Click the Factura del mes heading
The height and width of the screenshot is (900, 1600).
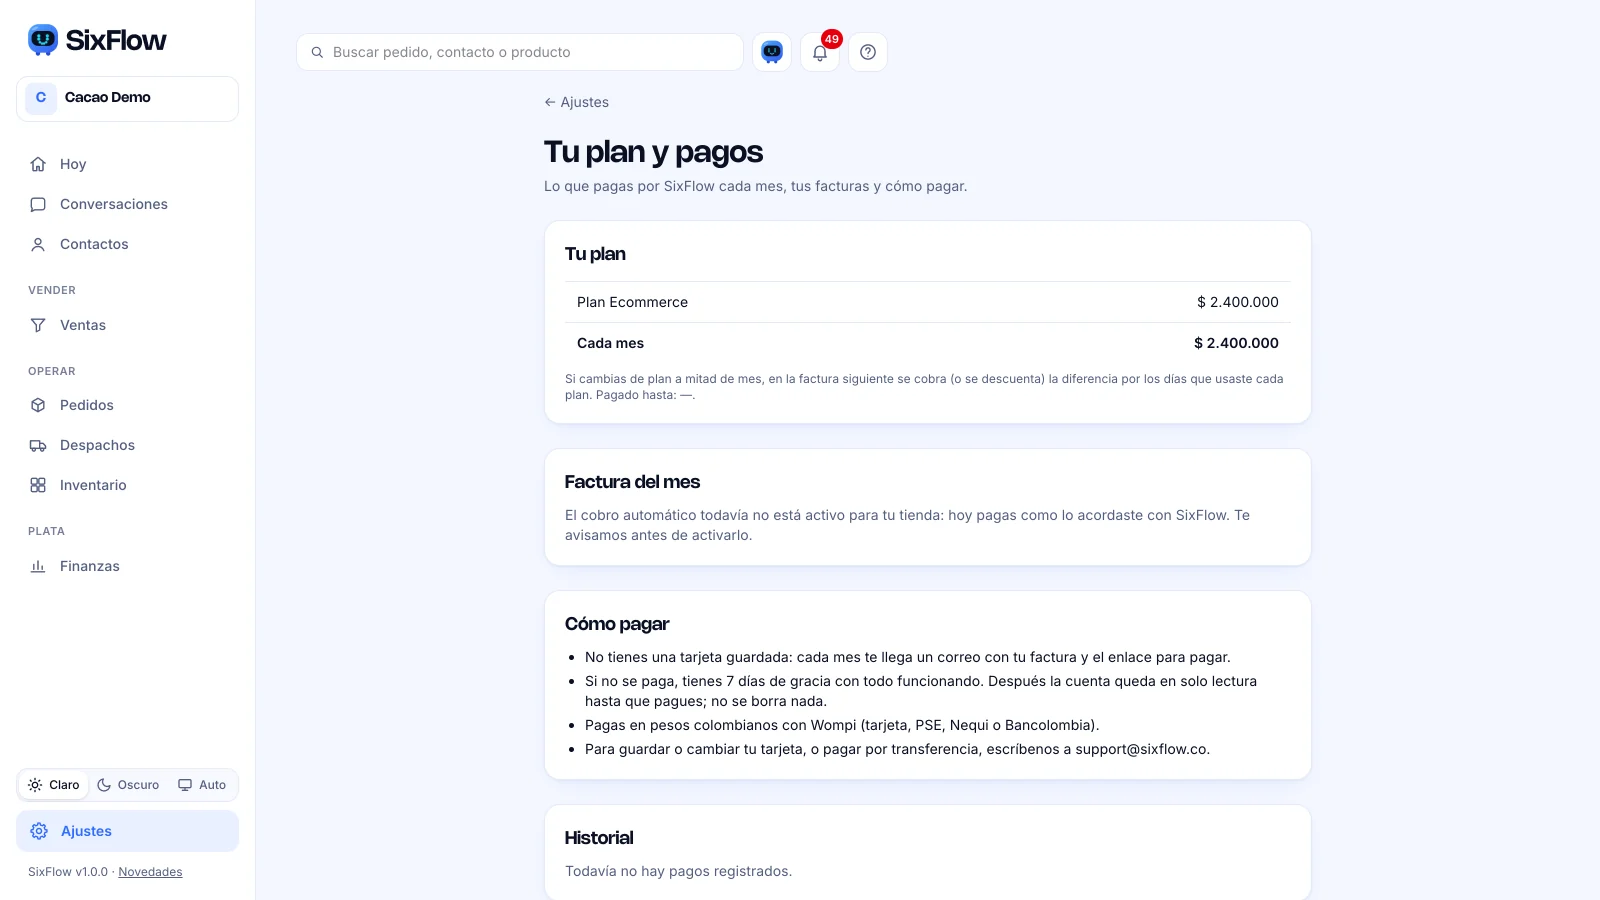pyautogui.click(x=632, y=482)
